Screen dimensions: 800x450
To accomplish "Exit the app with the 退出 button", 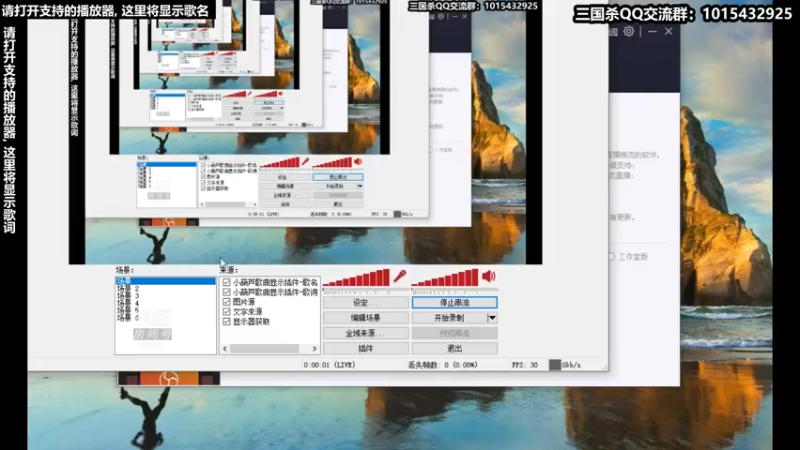I will (x=455, y=348).
